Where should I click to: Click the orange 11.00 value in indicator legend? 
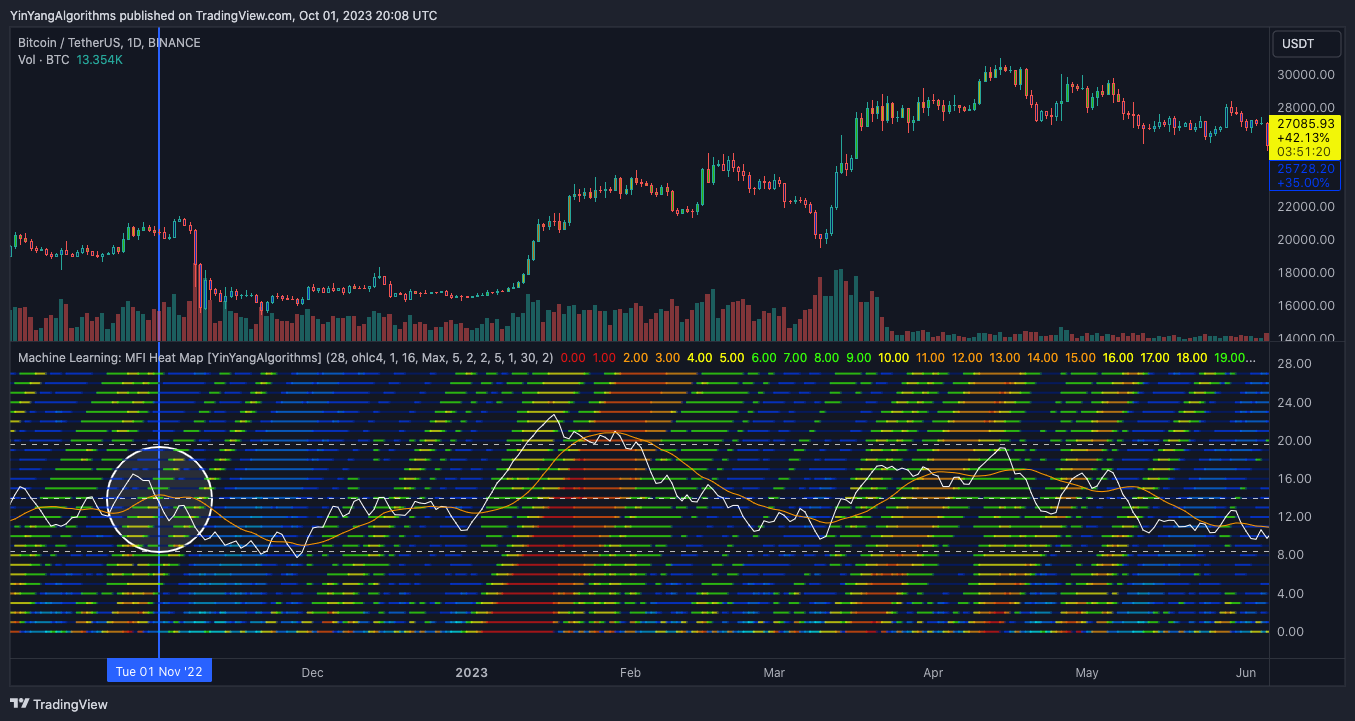[x=930, y=357]
